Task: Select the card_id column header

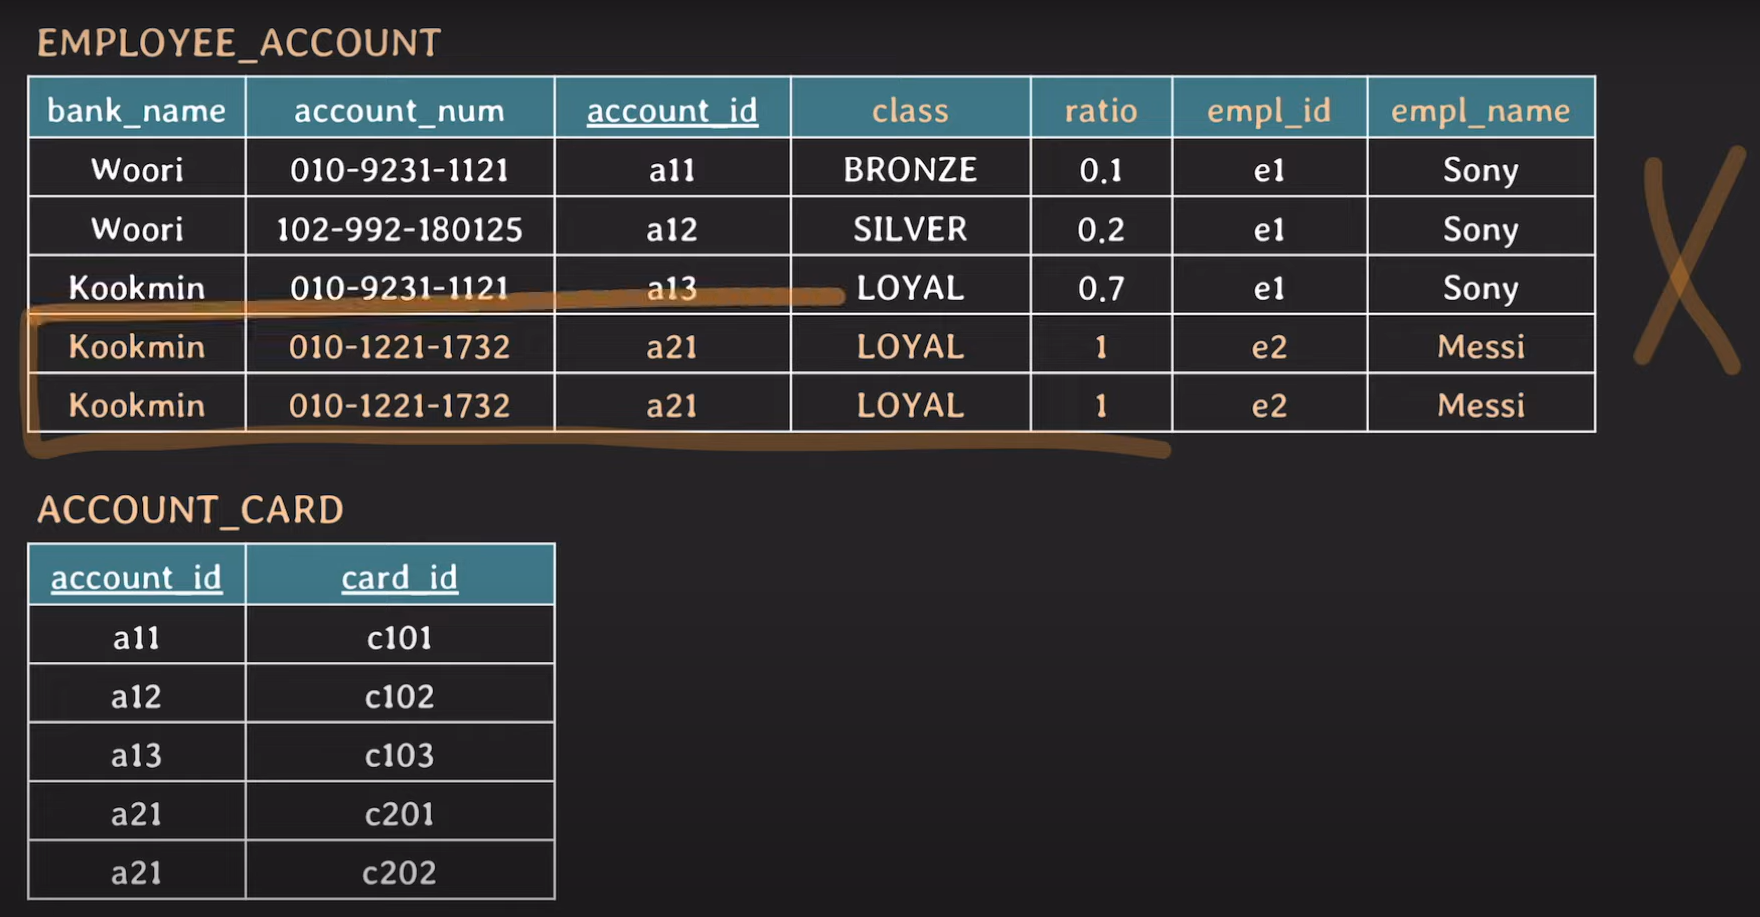Action: [399, 577]
